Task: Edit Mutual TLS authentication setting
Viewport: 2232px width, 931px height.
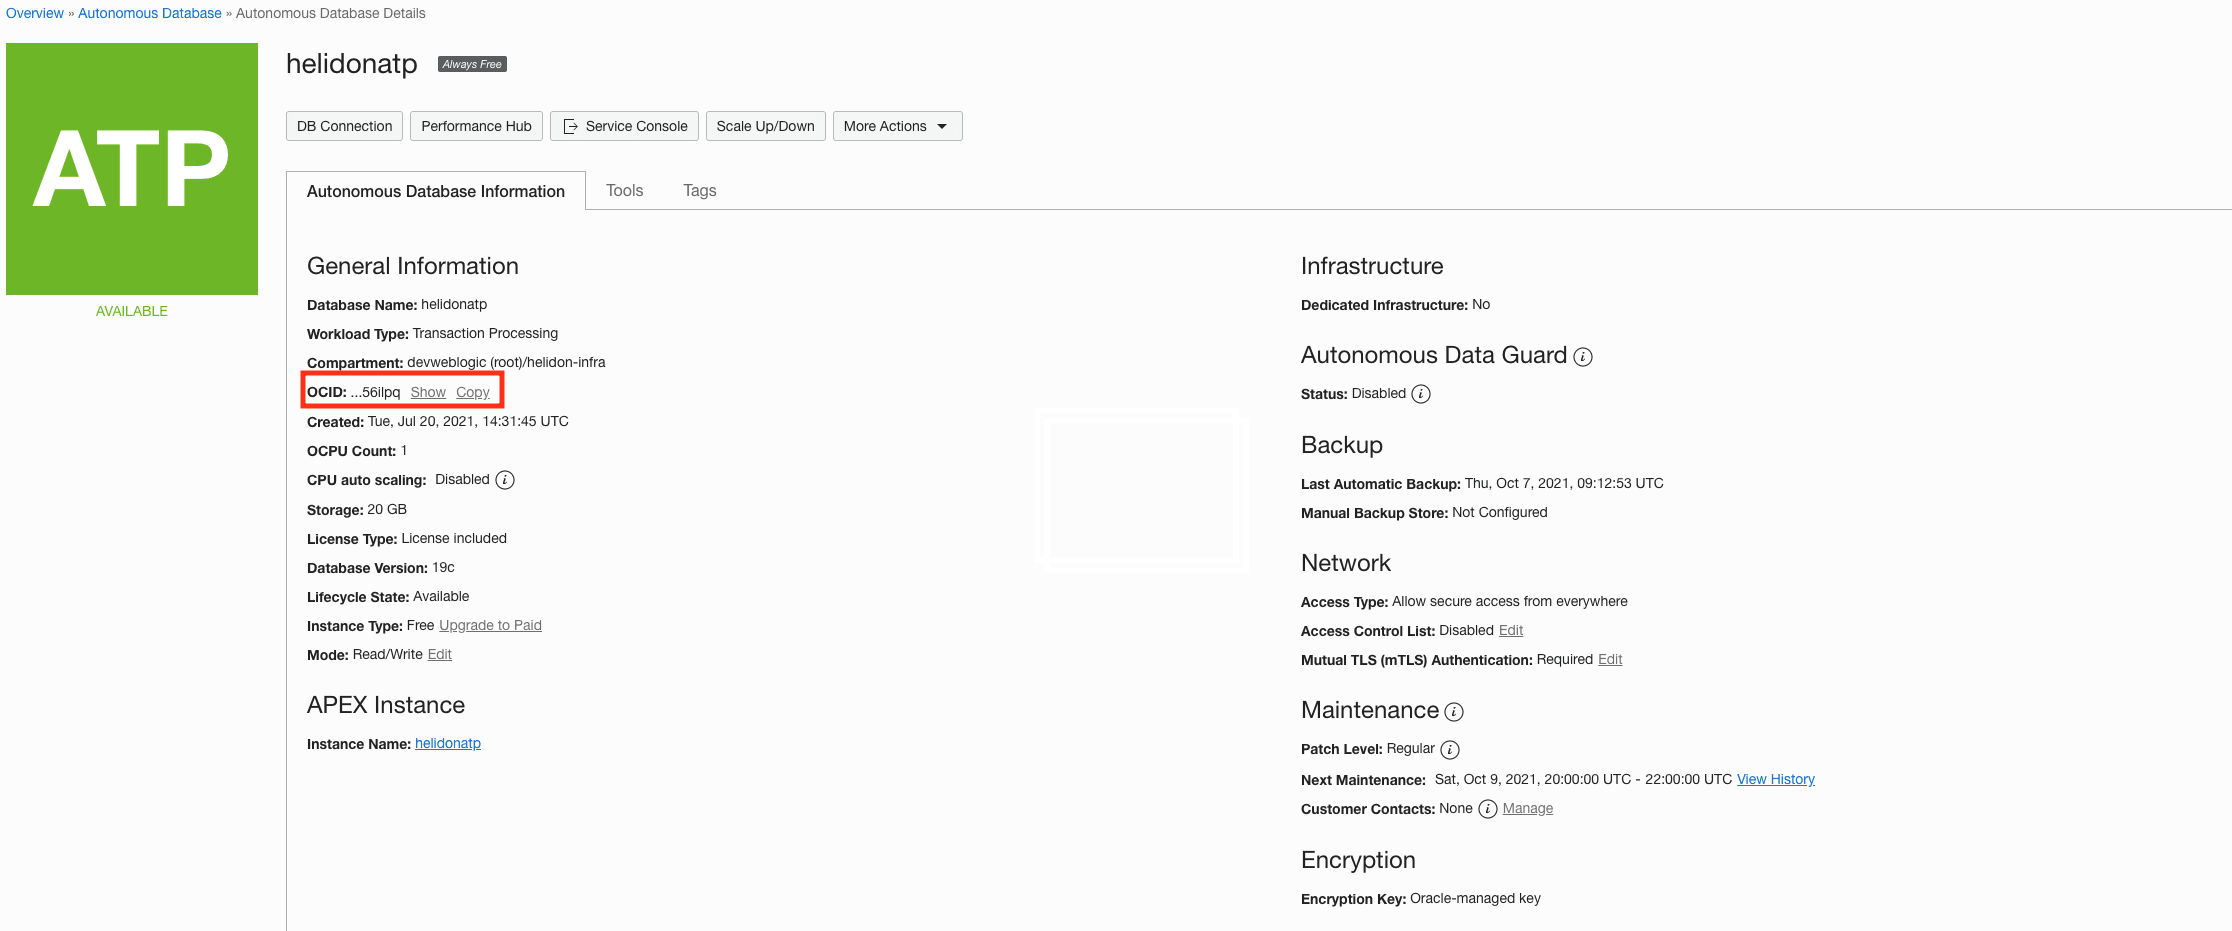Action: click(1610, 659)
